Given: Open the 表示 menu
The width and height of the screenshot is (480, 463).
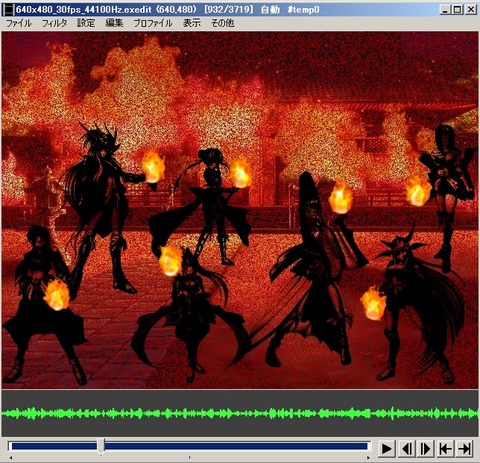Looking at the screenshot, I should pos(192,23).
